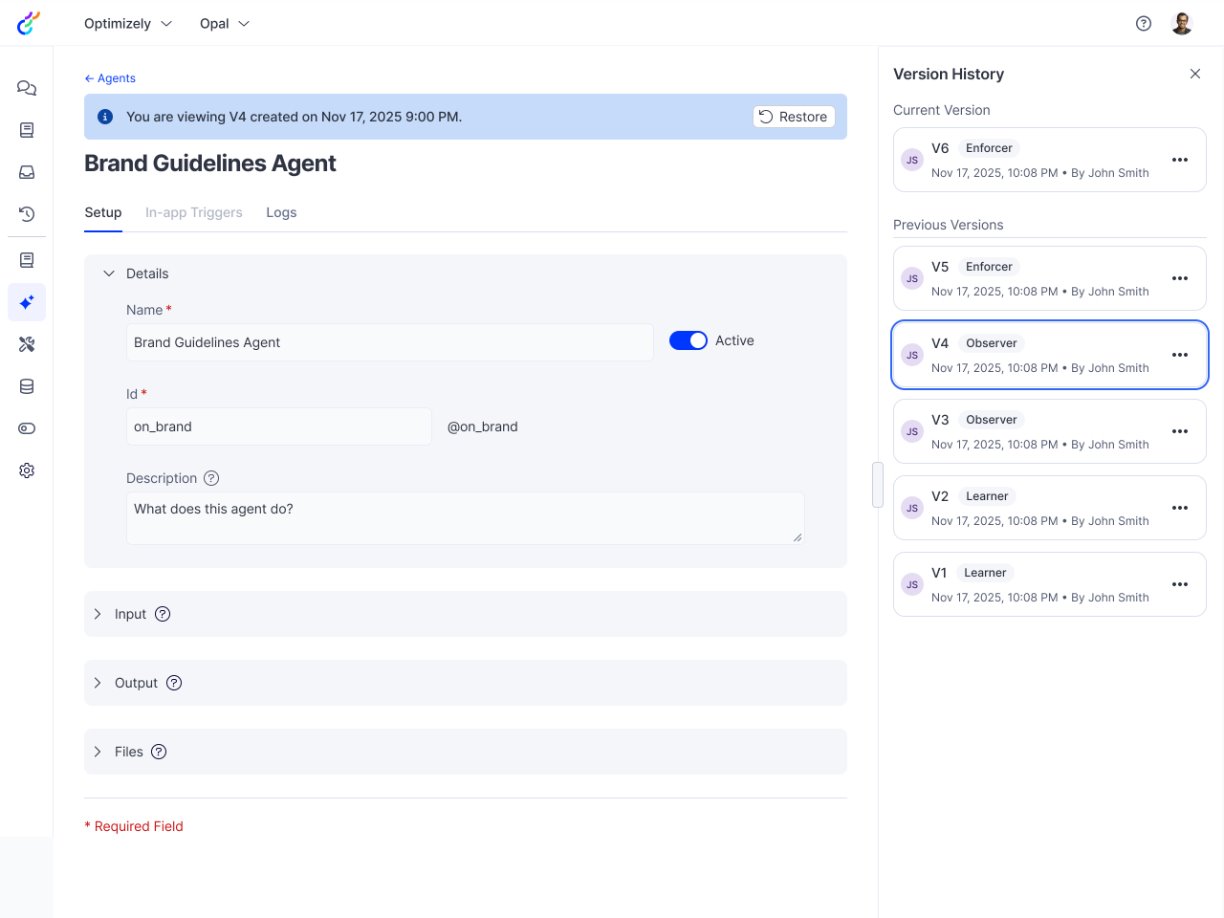Open the history panel in the sidebar
1224x918 pixels.
pos(27,214)
